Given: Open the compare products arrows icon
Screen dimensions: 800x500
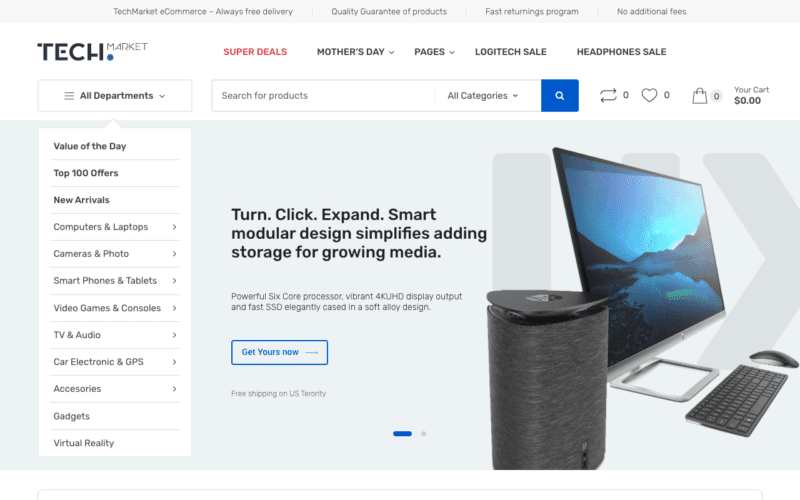Looking at the screenshot, I should pyautogui.click(x=608, y=95).
